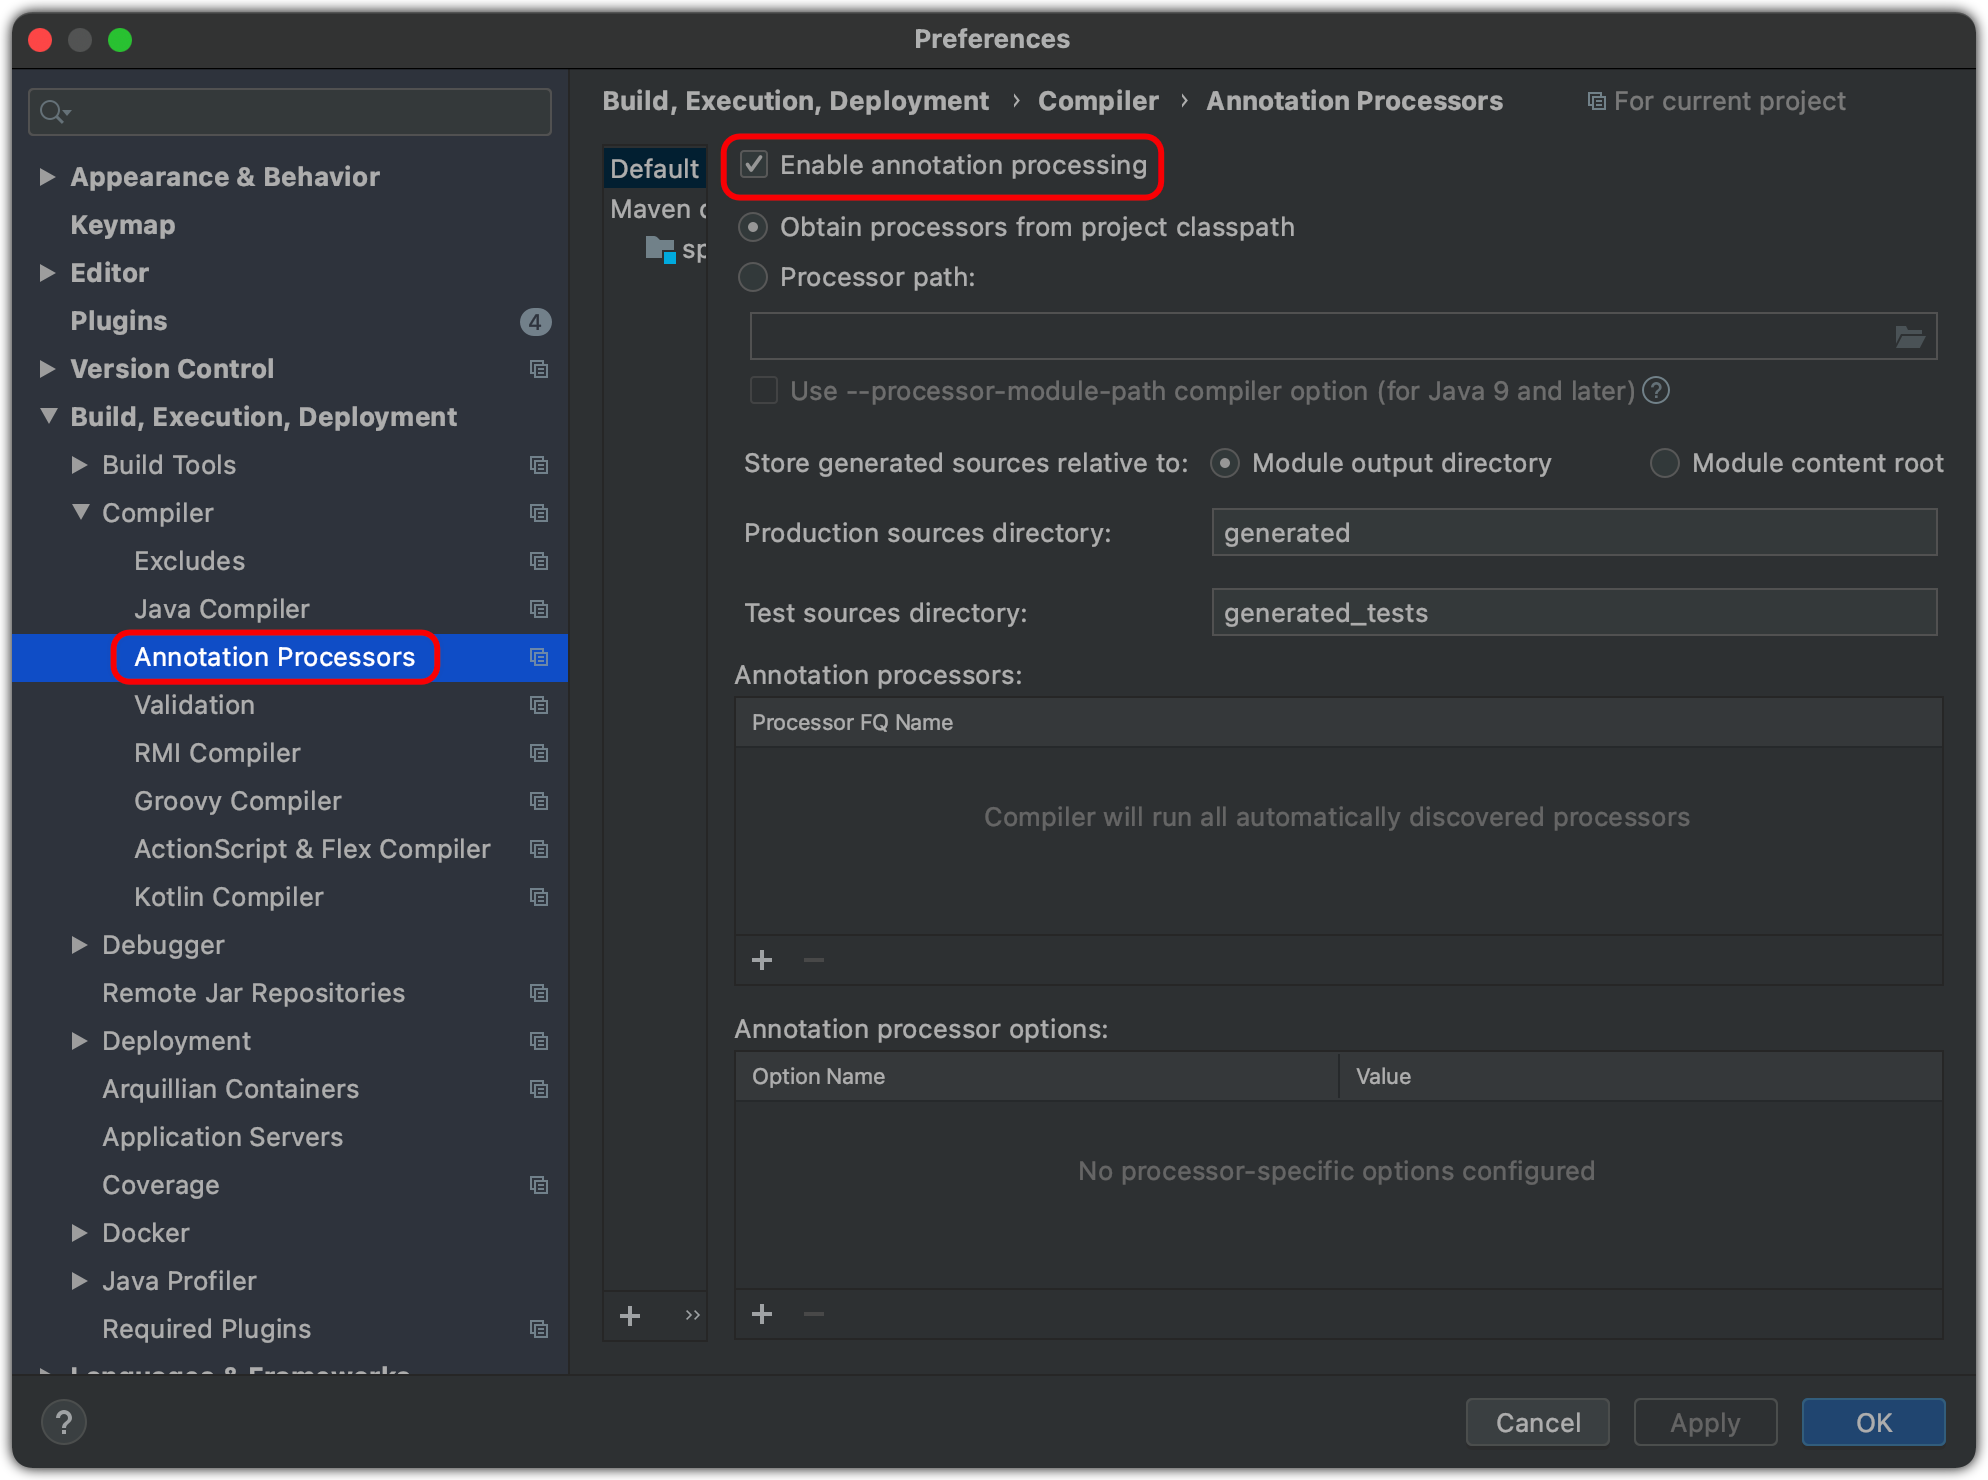Click the module folder icon under Maven default profile
This screenshot has width=1988, height=1480.
(661, 249)
